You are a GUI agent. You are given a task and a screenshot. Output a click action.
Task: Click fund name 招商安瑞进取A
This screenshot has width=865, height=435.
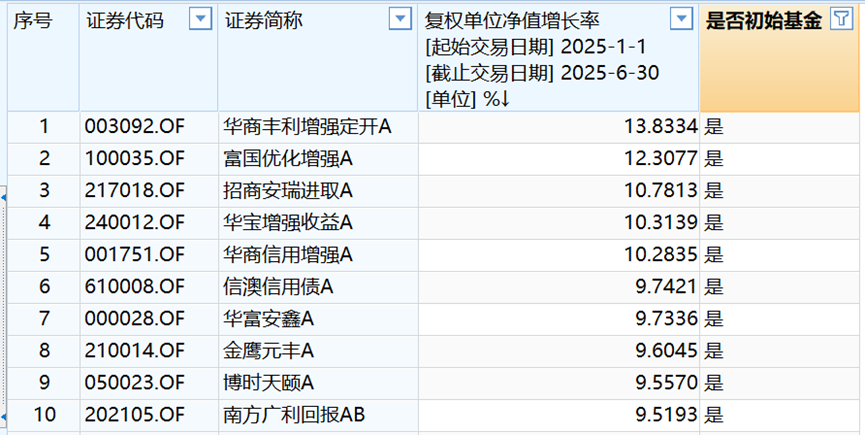[x=288, y=191]
